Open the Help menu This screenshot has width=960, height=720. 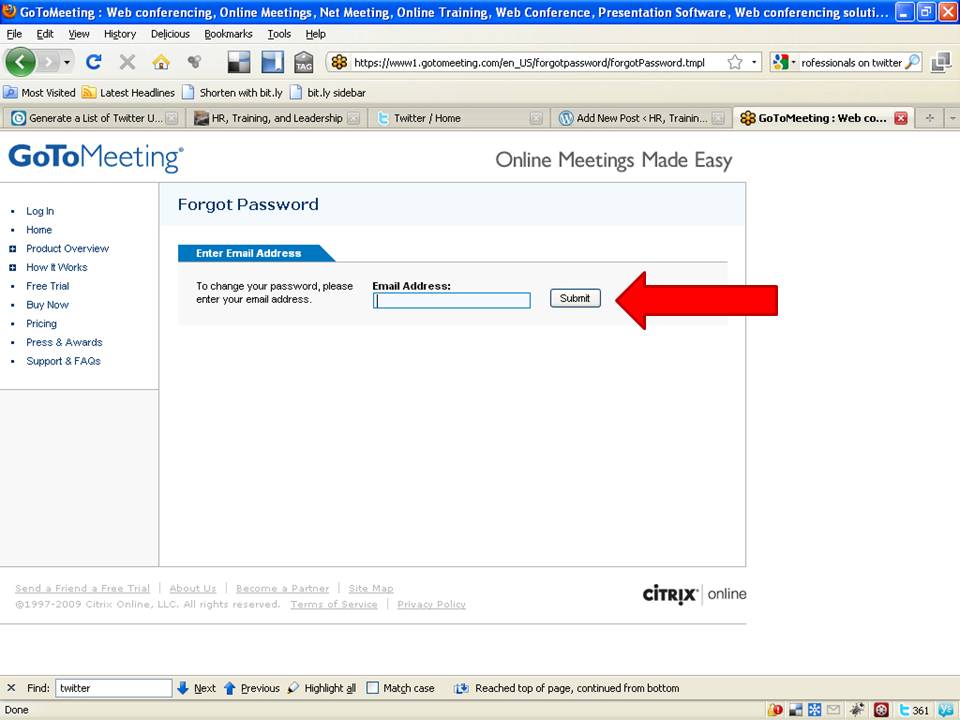pyautogui.click(x=315, y=34)
